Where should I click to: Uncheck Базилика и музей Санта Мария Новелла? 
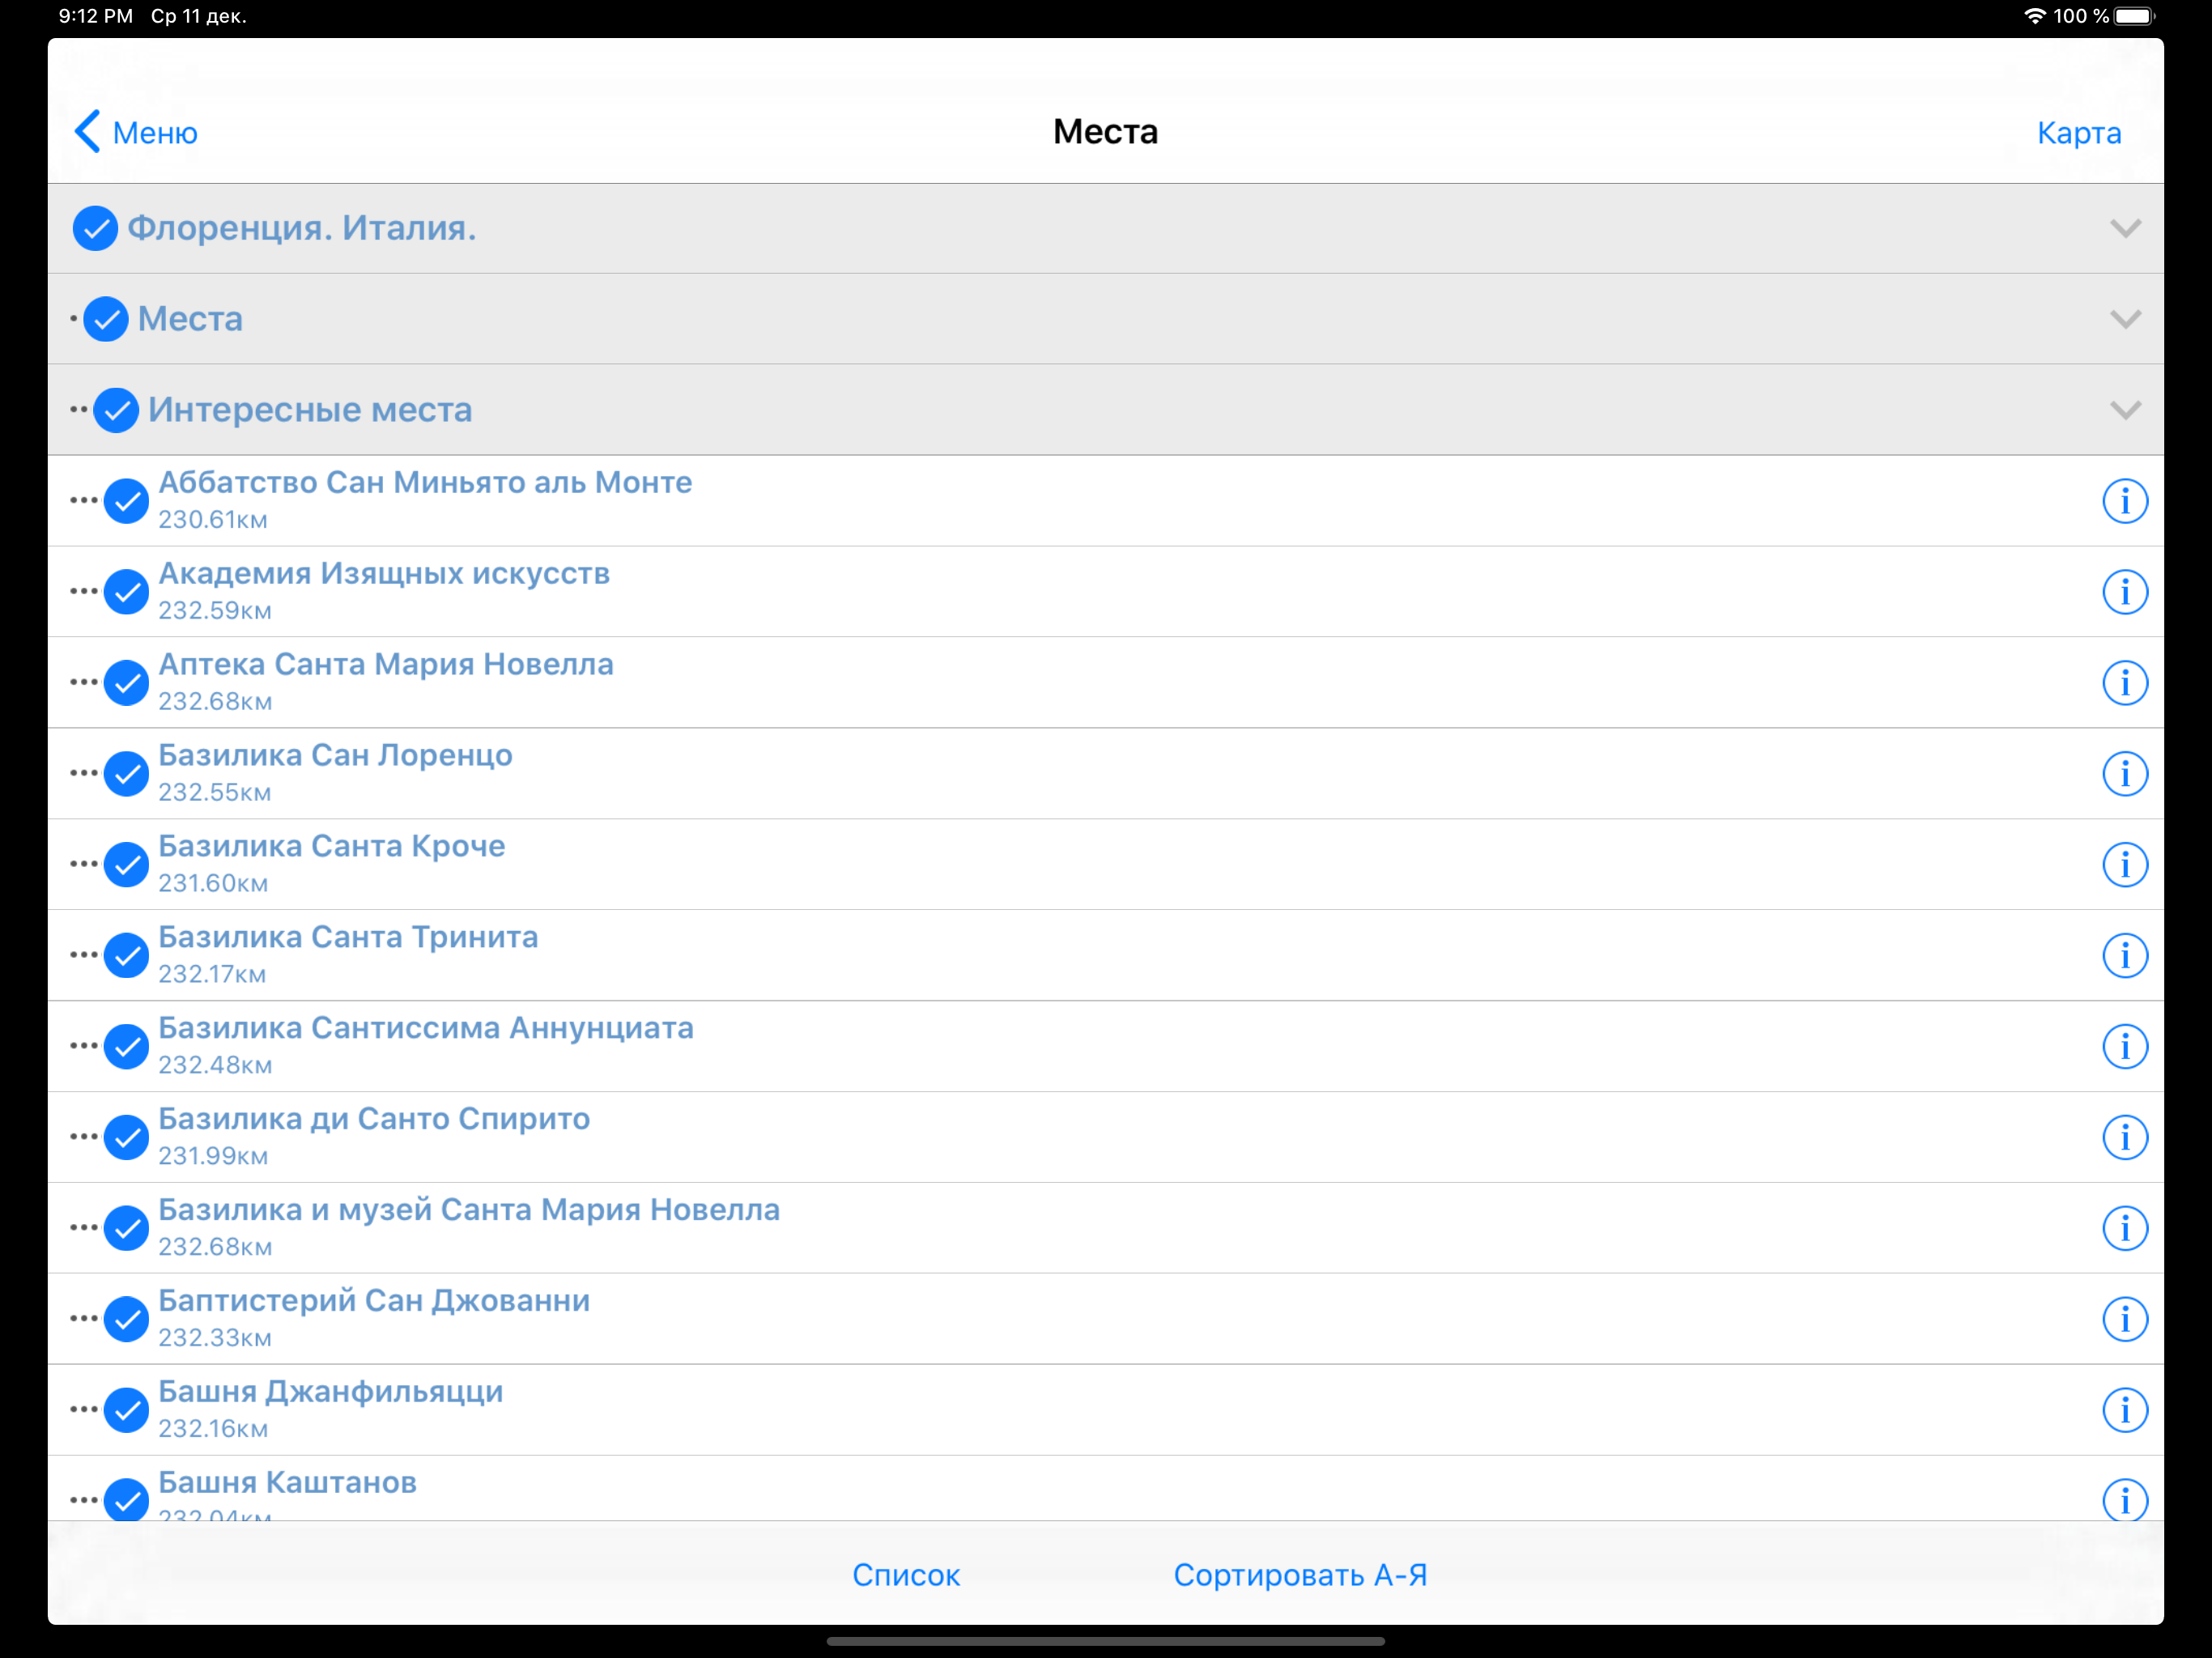click(127, 1228)
